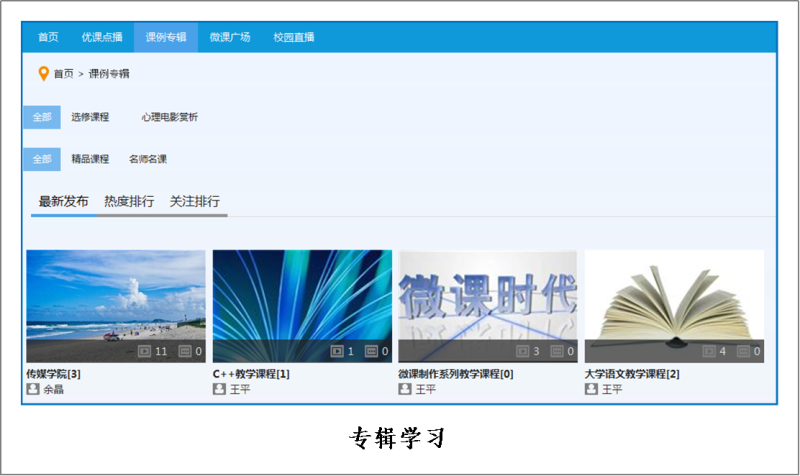This screenshot has height=476, width=800.
Task: Open the C++教学课程[1] album title
Action: click(x=251, y=374)
